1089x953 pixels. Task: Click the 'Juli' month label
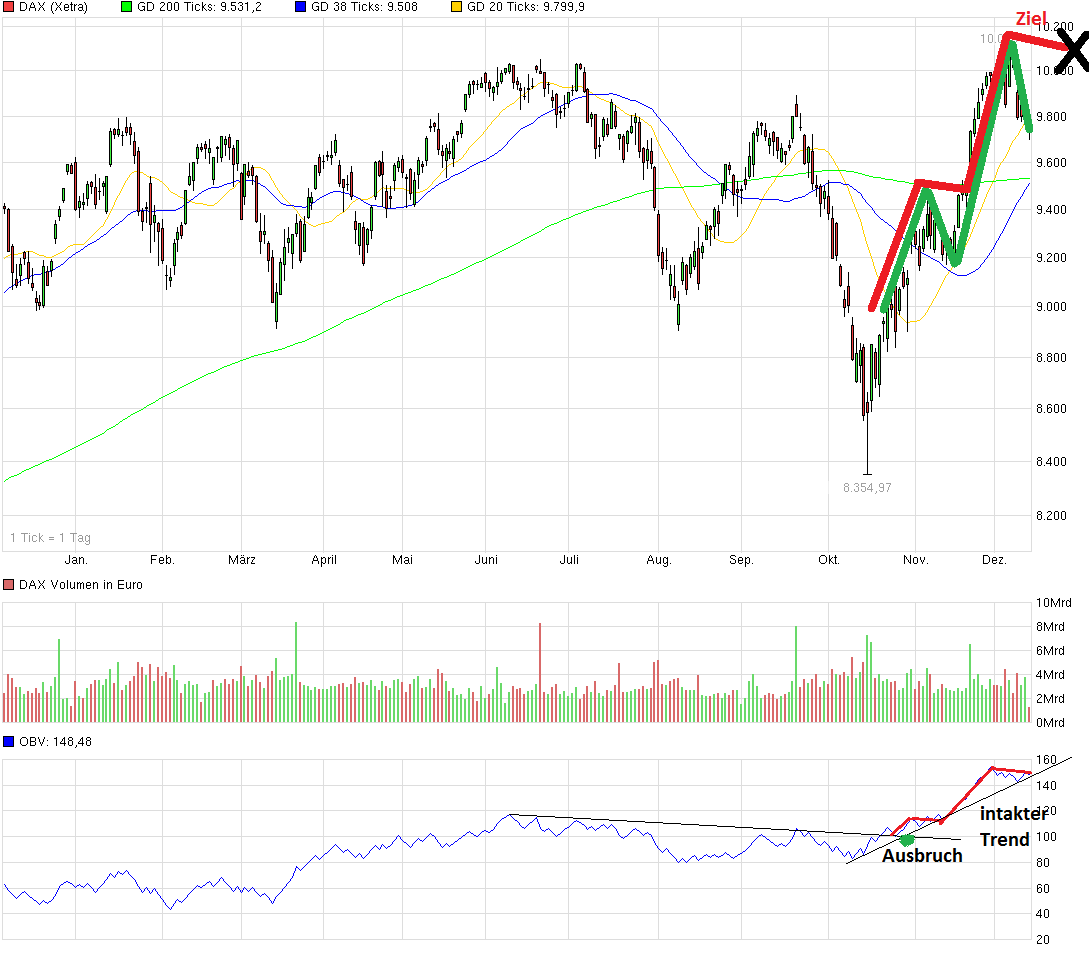coord(569,560)
